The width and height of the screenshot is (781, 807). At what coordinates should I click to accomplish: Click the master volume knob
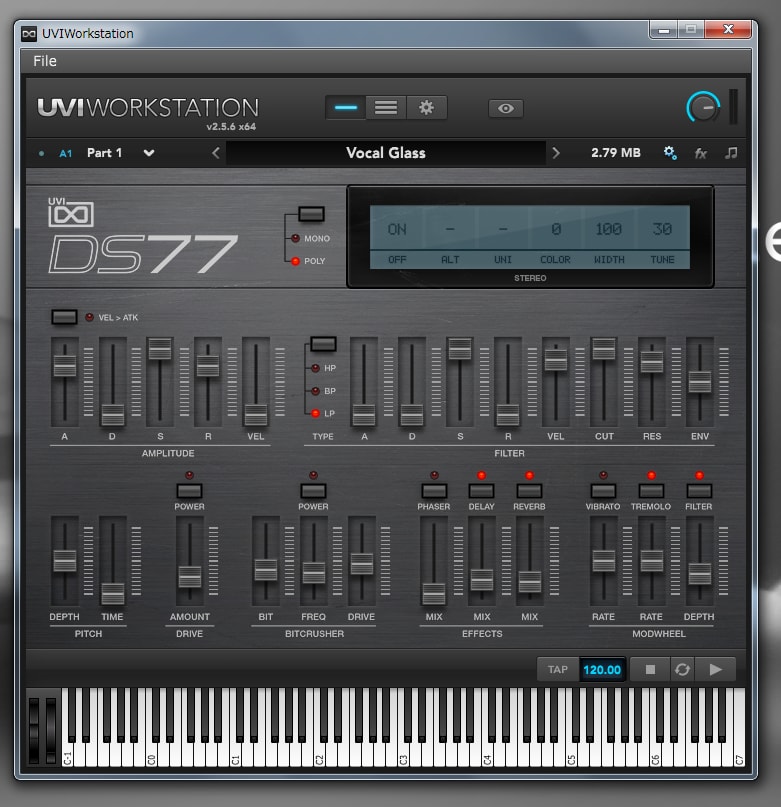click(703, 108)
